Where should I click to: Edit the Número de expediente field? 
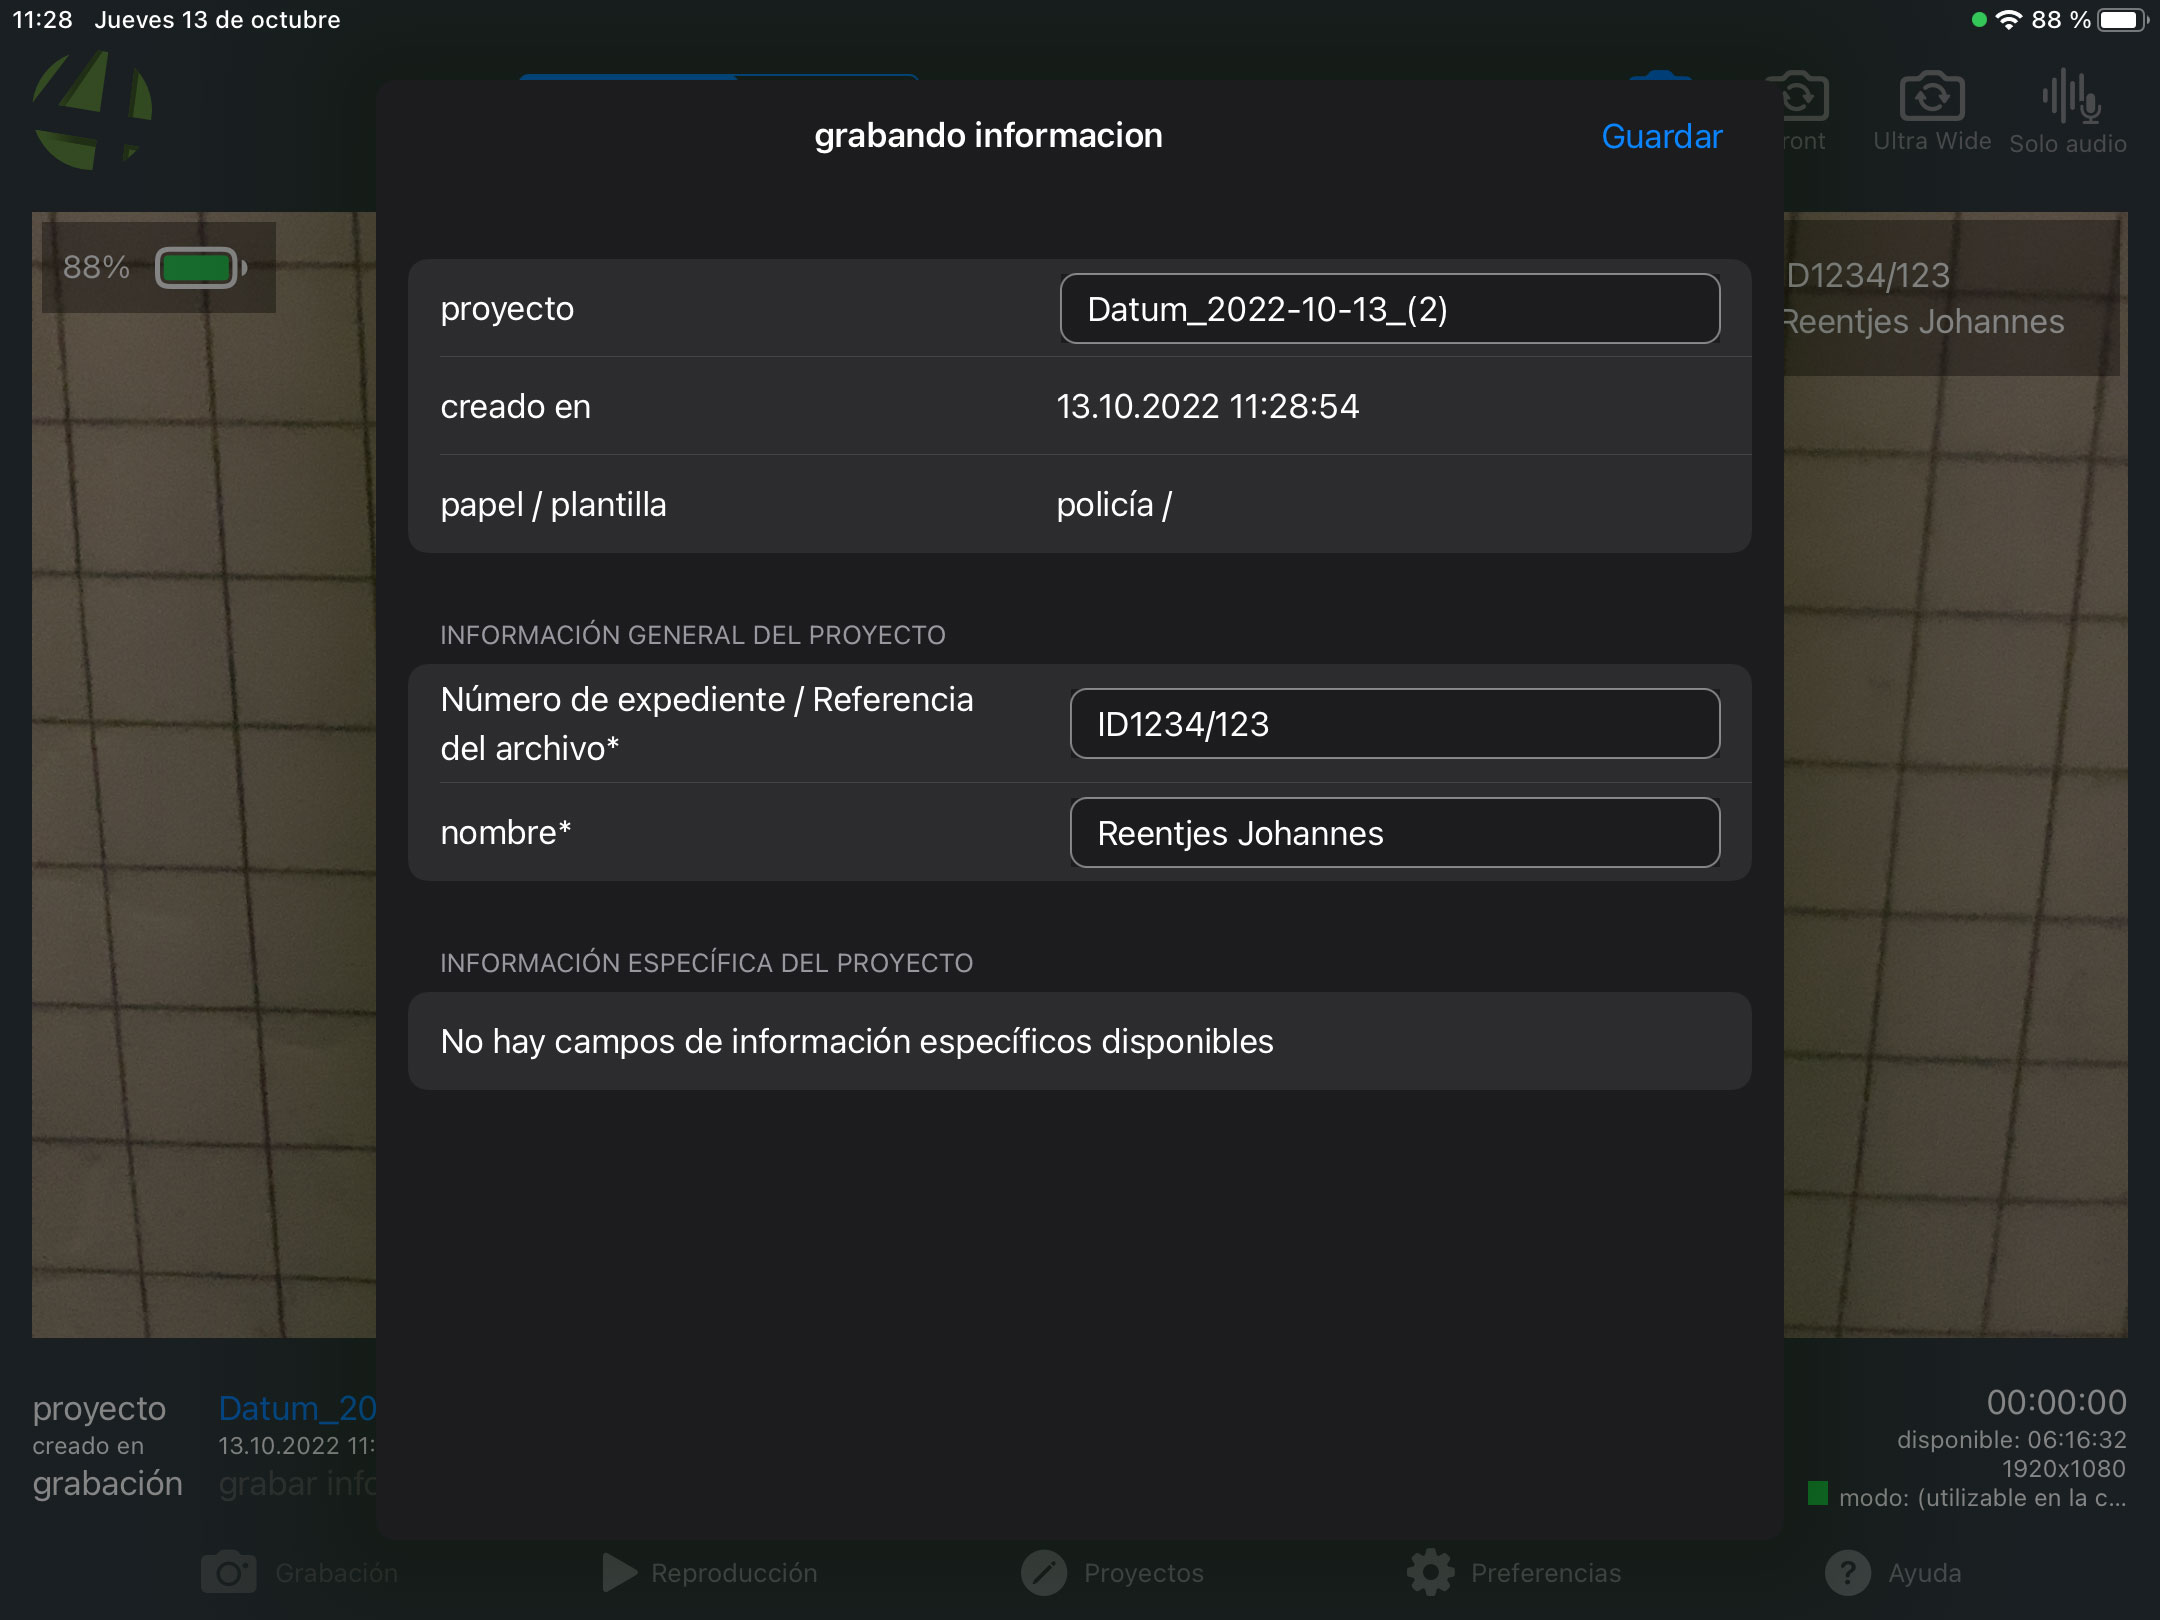click(1395, 724)
